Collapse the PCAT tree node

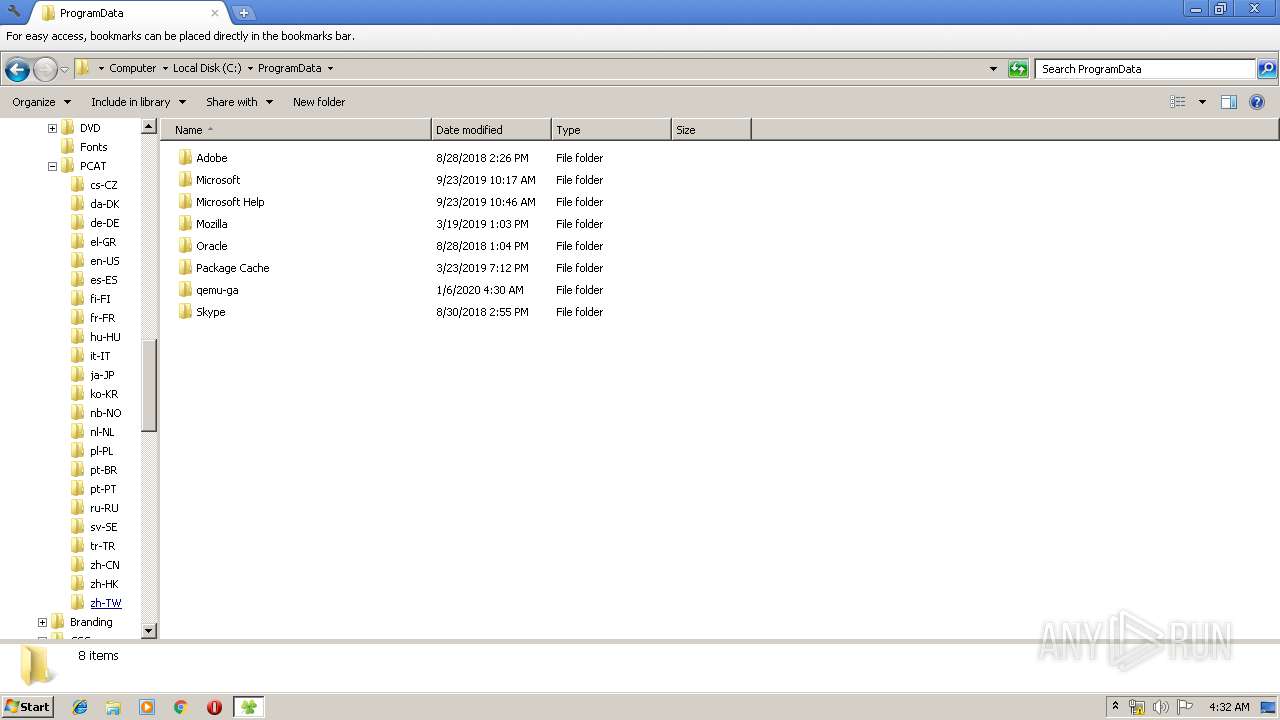(x=52, y=166)
